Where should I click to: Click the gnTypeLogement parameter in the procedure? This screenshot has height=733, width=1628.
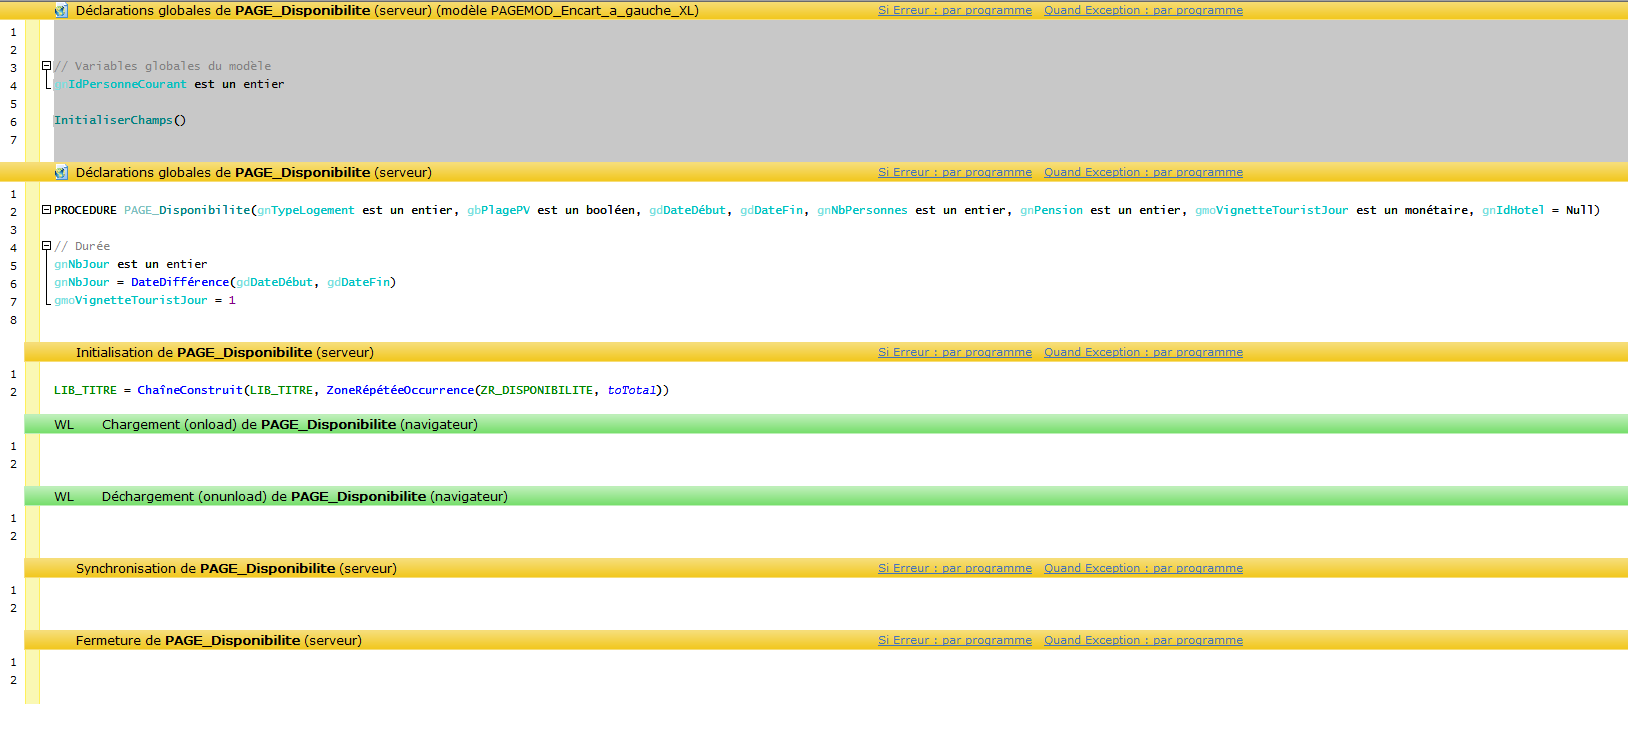(x=306, y=210)
